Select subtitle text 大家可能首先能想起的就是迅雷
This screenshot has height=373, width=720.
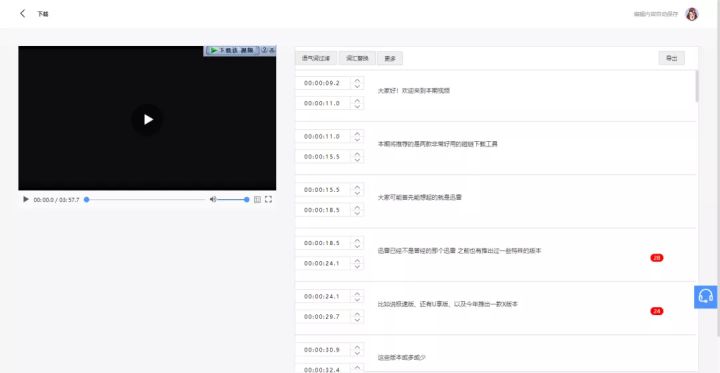(x=420, y=198)
